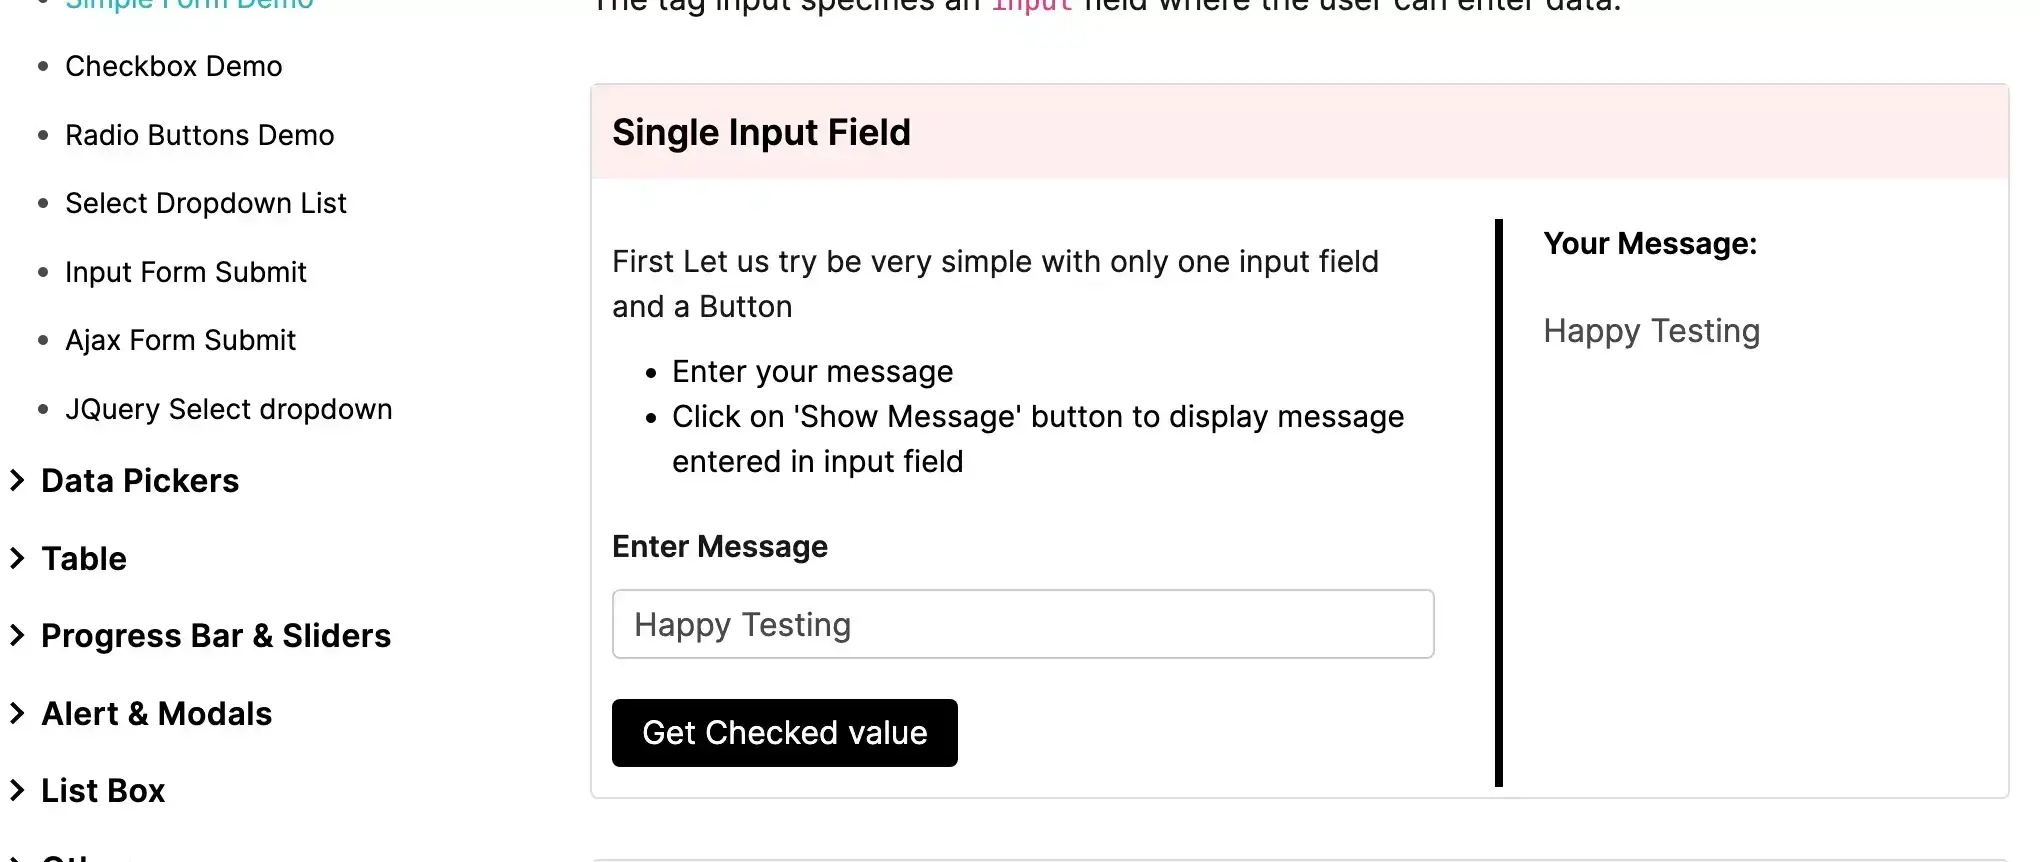This screenshot has width=2040, height=862.
Task: Click the chevron arrow beside Data Pickers
Action: 17,481
